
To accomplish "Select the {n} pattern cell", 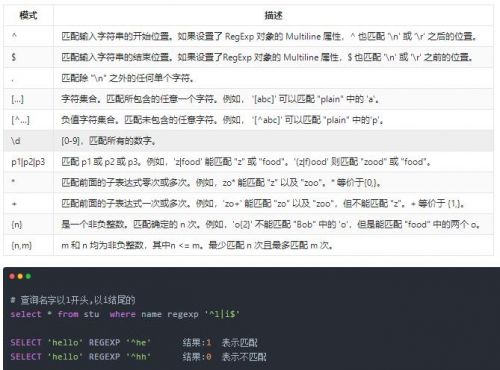I will pyautogui.click(x=28, y=225).
